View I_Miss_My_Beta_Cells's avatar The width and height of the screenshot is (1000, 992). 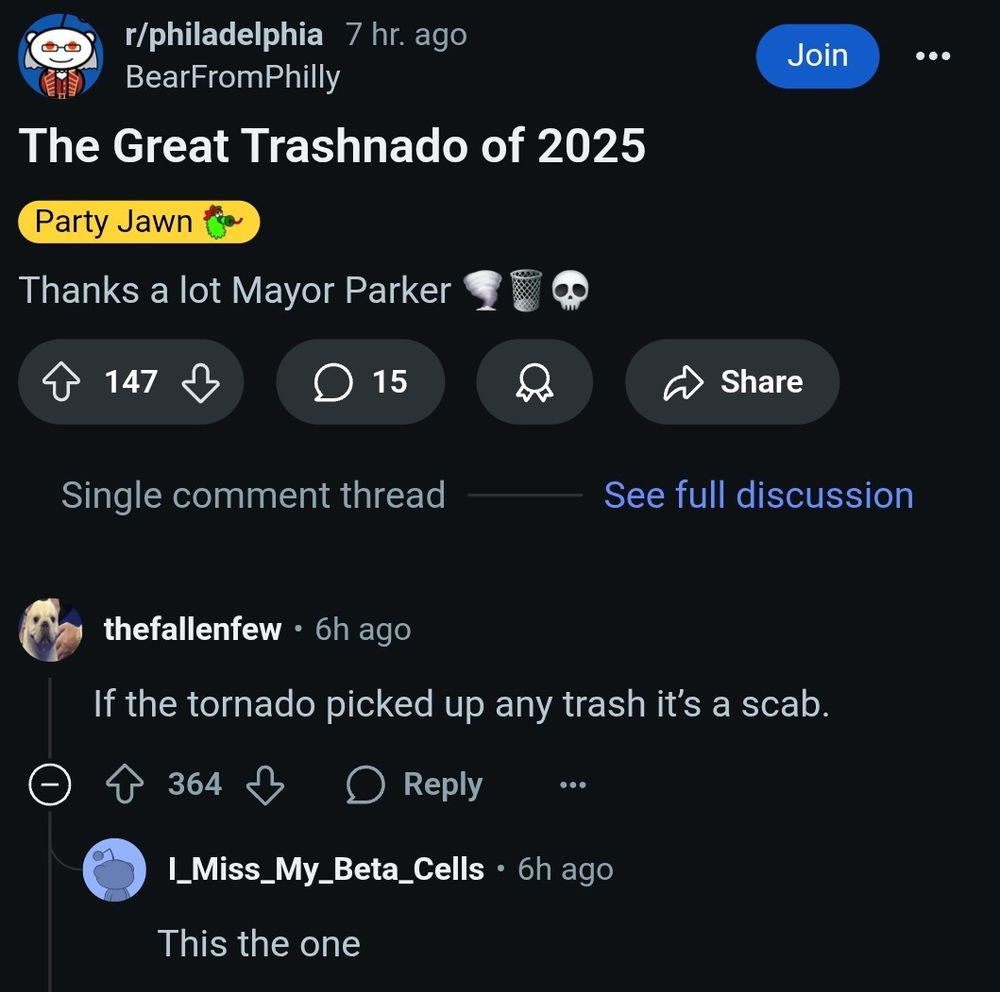click(x=116, y=869)
